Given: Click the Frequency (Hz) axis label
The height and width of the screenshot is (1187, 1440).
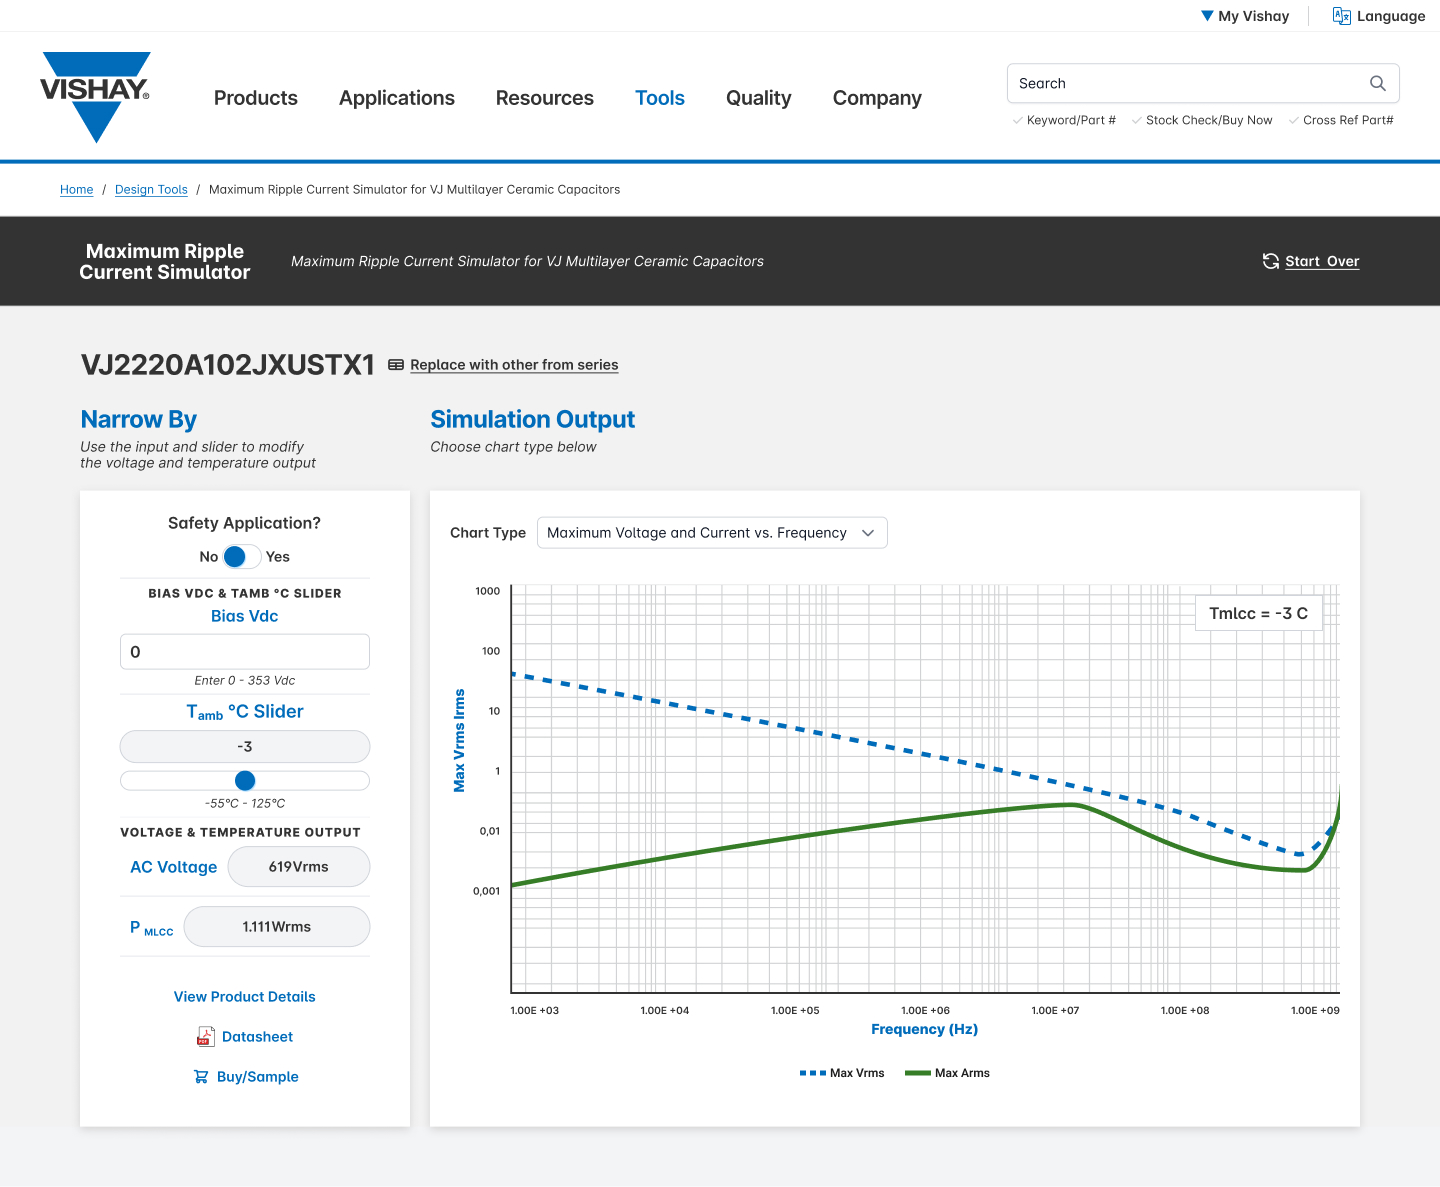Looking at the screenshot, I should (x=925, y=1030).
